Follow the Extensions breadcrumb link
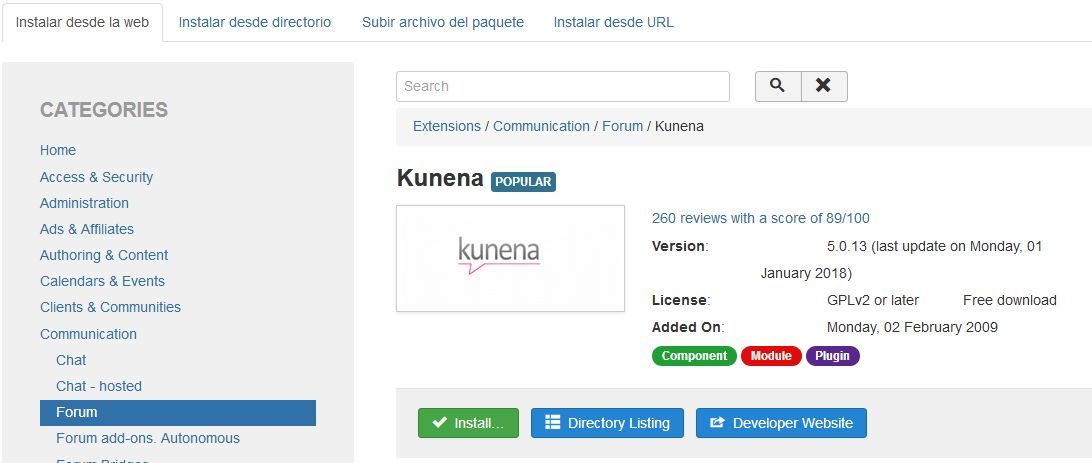This screenshot has width=1092, height=463. click(446, 126)
